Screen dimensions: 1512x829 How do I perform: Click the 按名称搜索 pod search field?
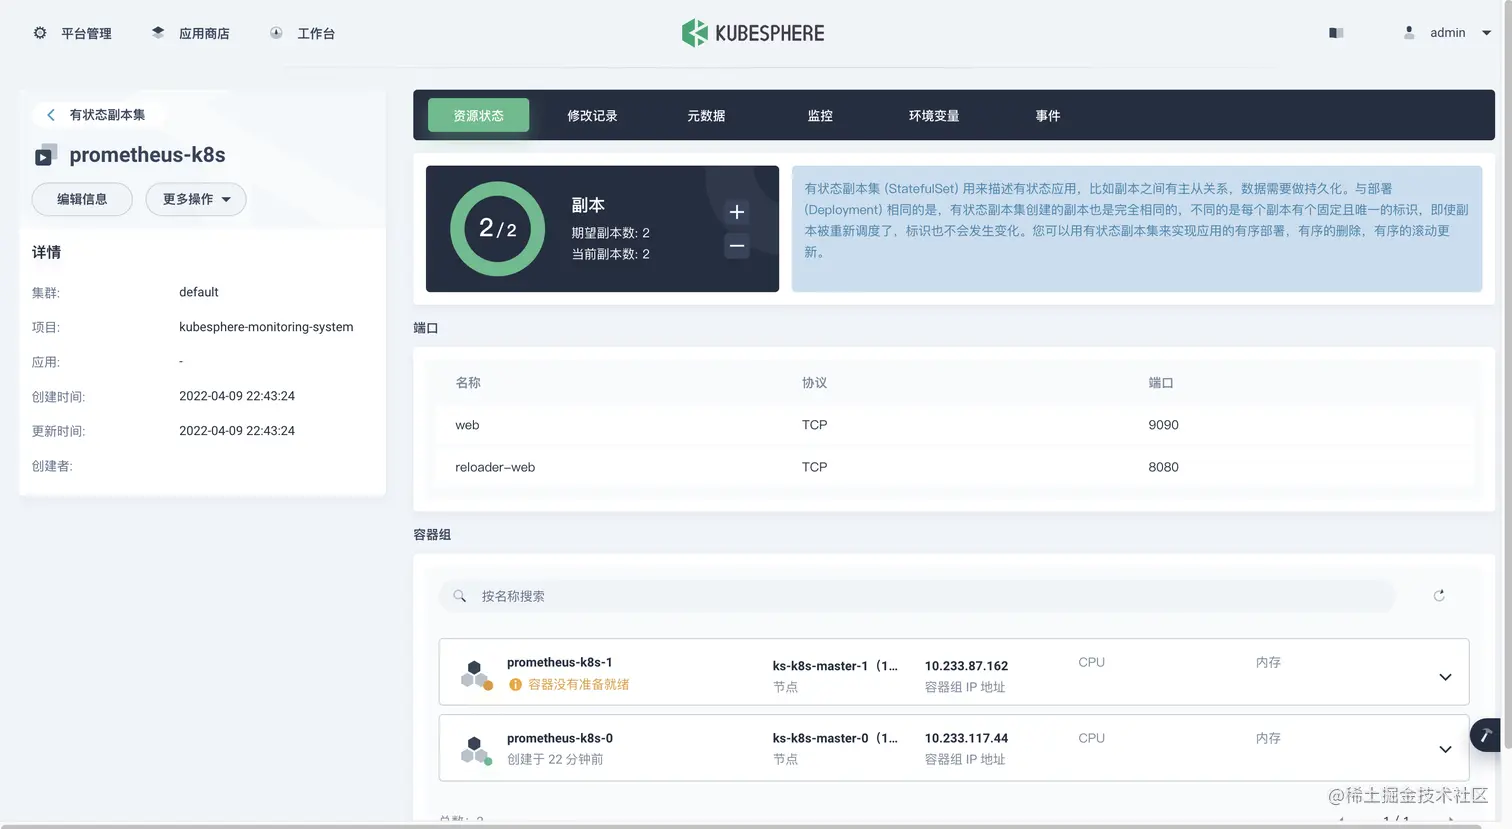pyautogui.click(x=916, y=596)
